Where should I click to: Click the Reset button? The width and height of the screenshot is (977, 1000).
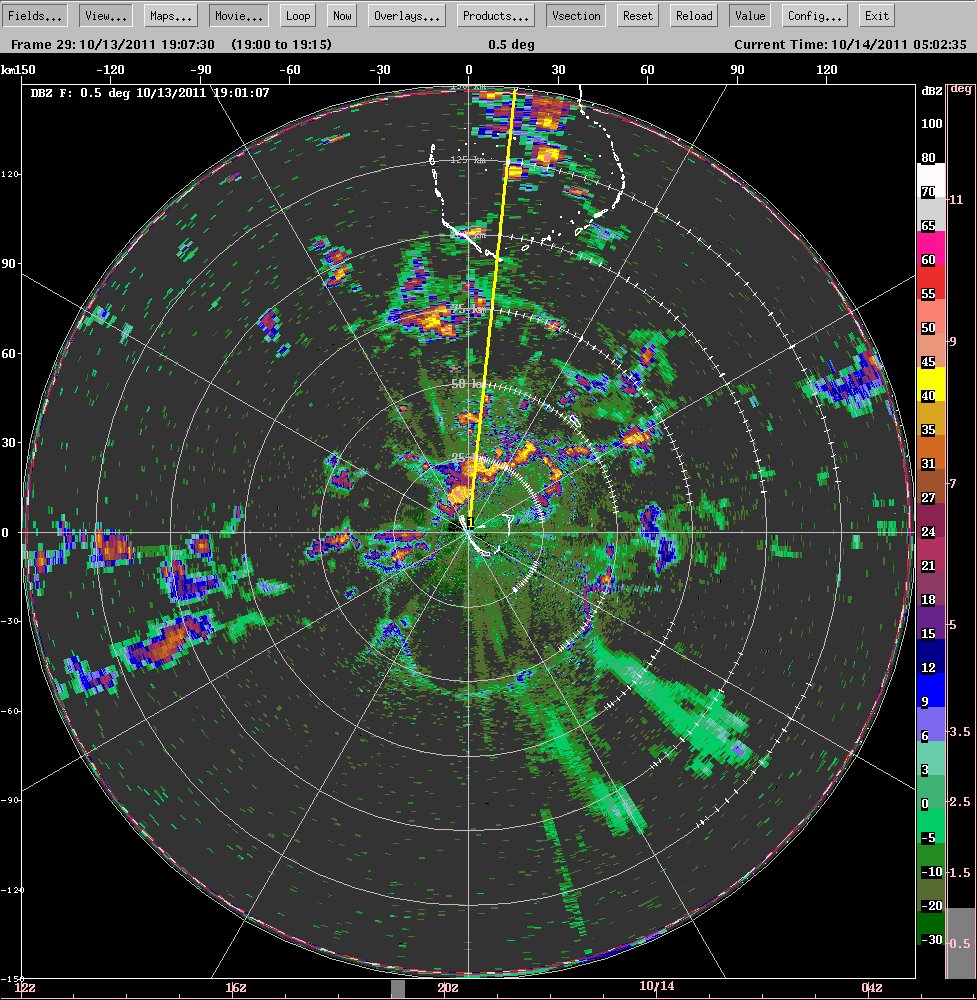(x=638, y=16)
